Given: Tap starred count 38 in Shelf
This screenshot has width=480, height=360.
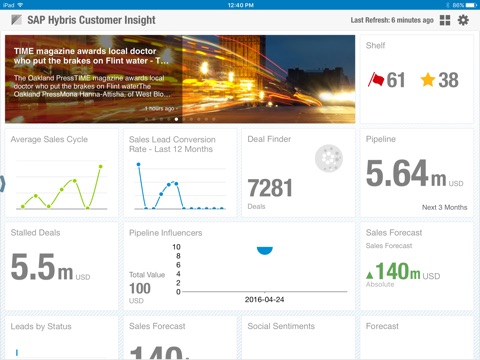Looking at the screenshot, I should (x=448, y=80).
